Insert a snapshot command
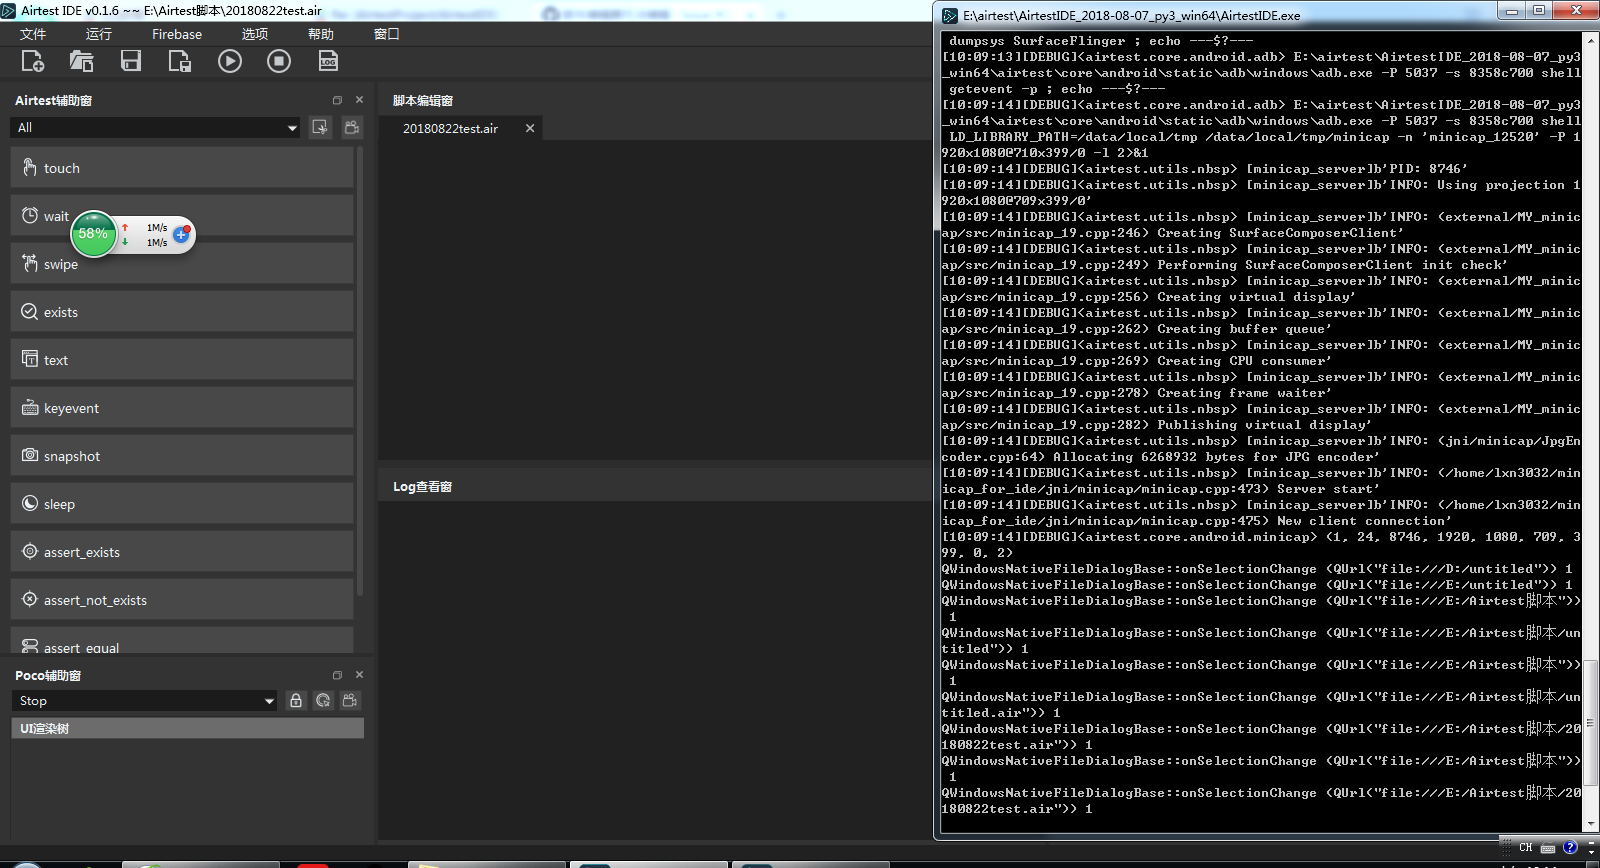 [182, 456]
